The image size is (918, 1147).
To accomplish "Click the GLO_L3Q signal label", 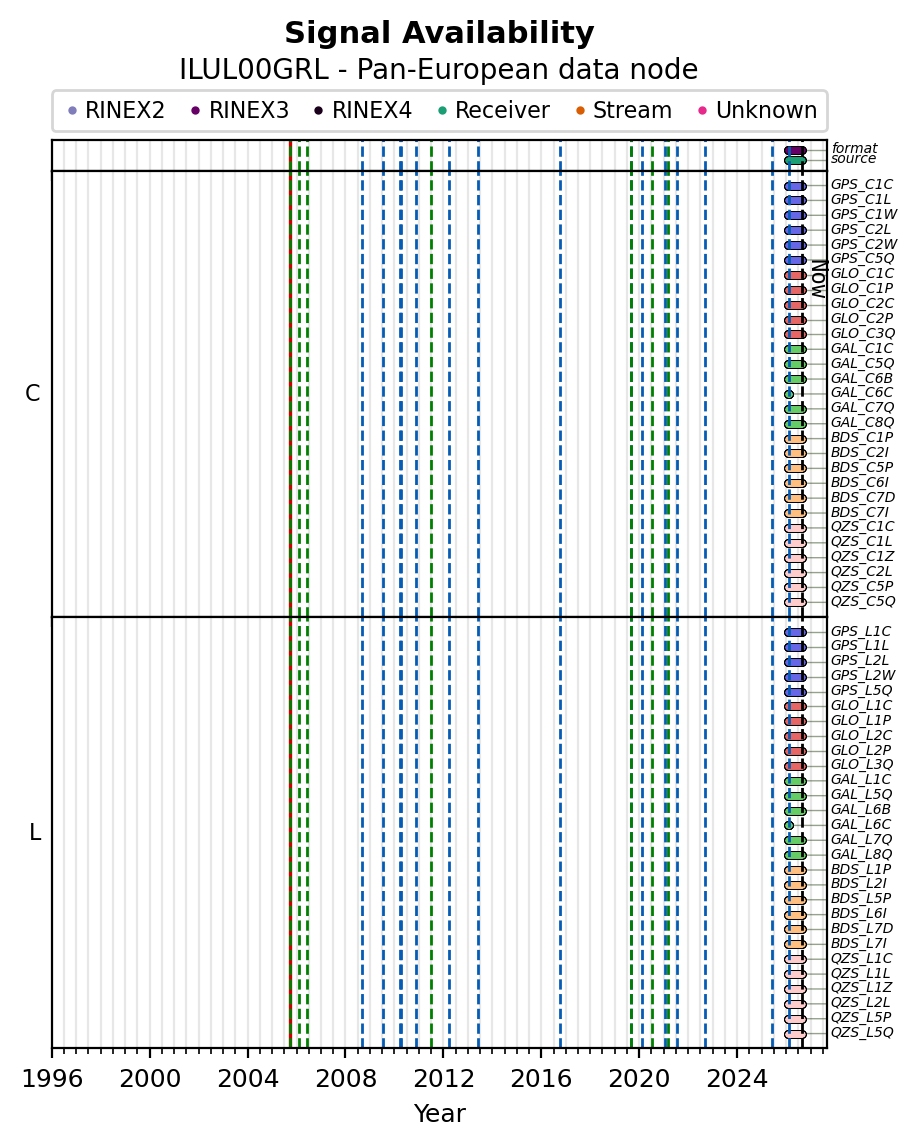I will pyautogui.click(x=862, y=764).
